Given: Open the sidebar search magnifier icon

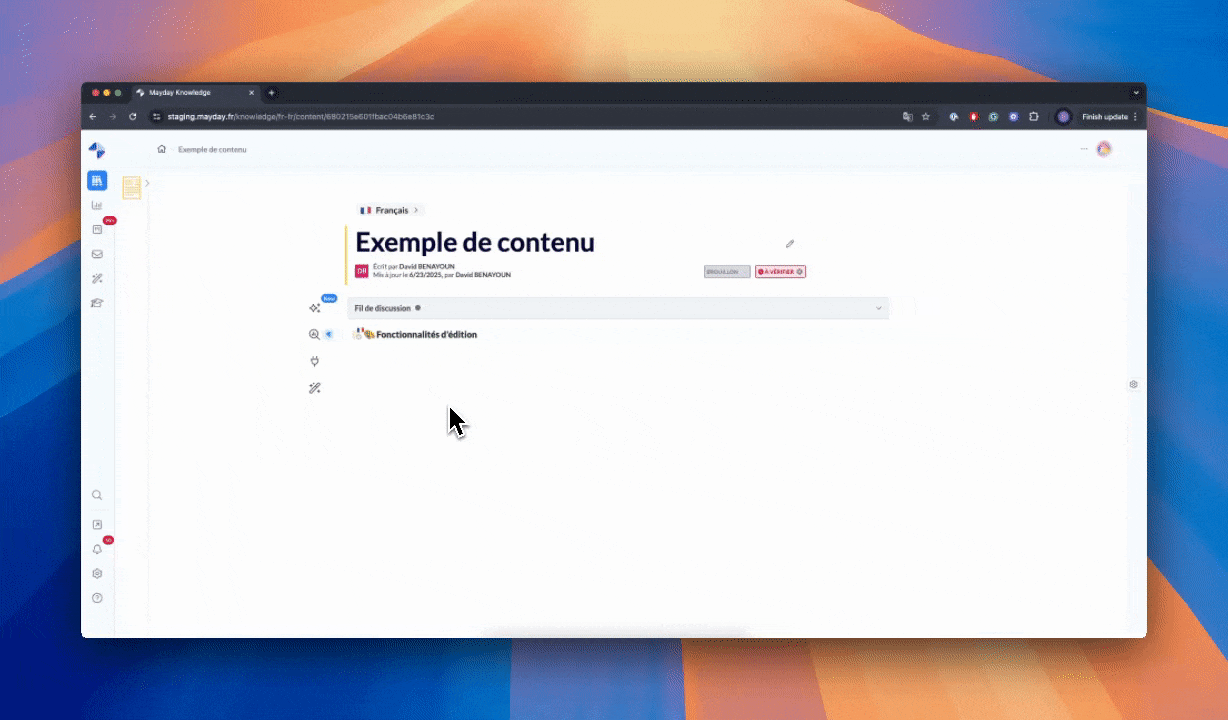Looking at the screenshot, I should point(97,495).
